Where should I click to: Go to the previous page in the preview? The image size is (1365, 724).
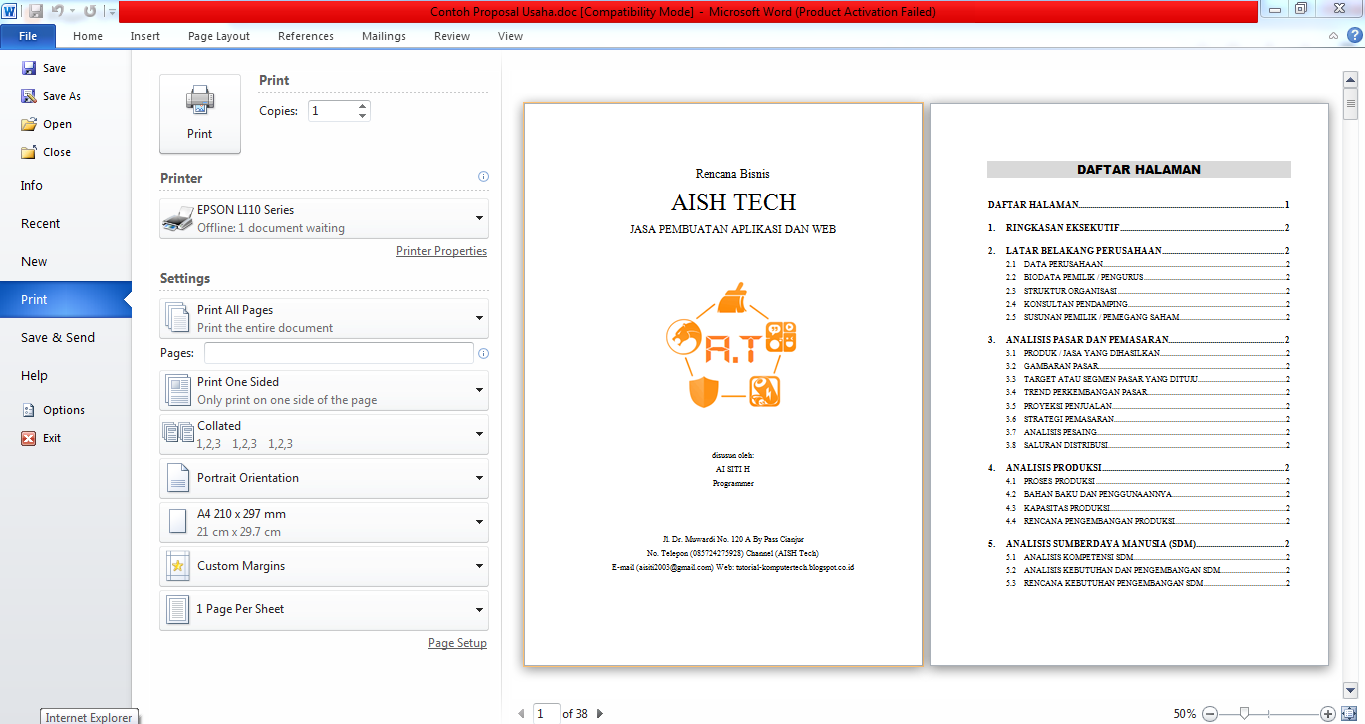pyautogui.click(x=521, y=714)
